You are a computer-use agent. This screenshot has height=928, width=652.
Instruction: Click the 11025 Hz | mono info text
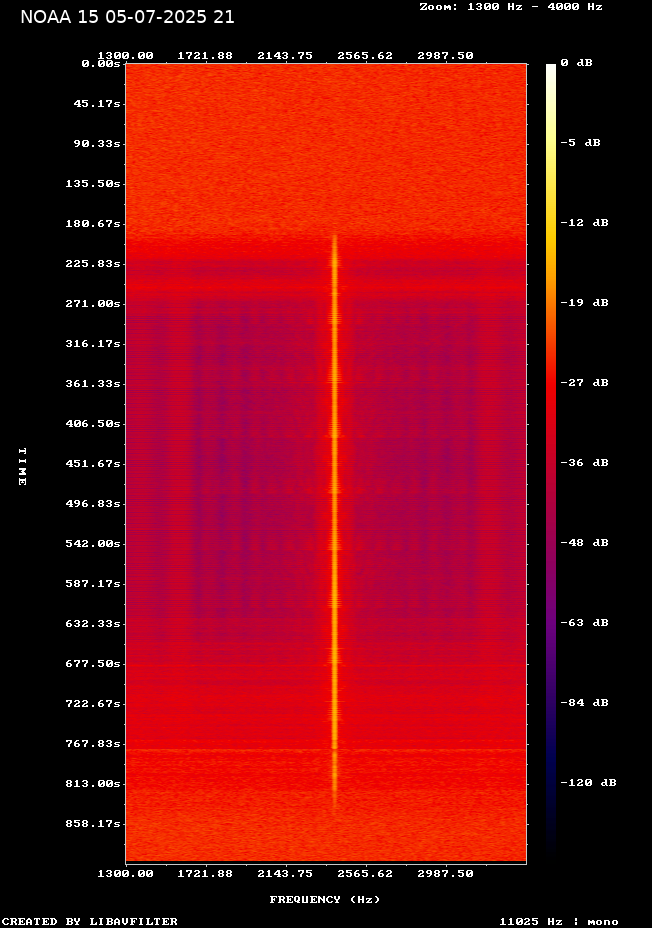click(559, 921)
